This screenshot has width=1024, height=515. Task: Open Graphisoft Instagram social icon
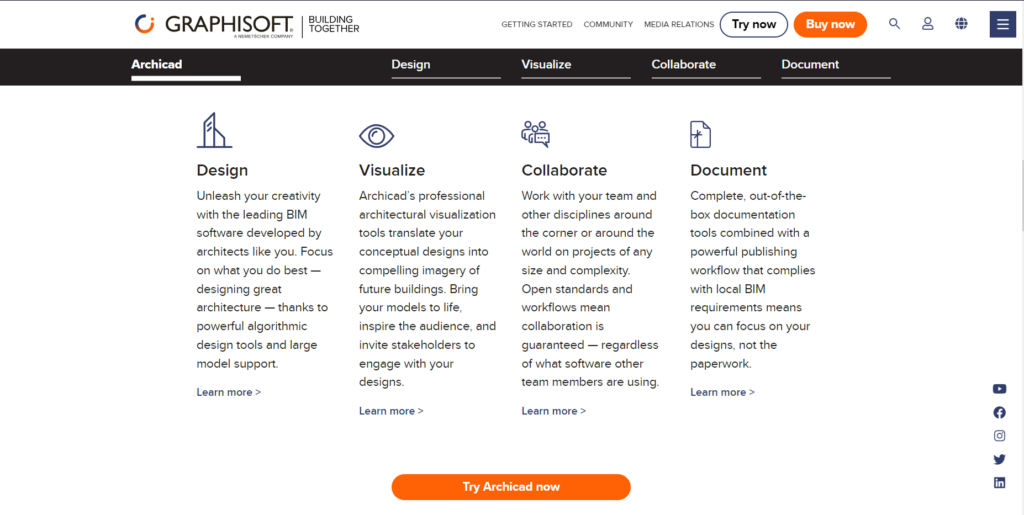[999, 436]
